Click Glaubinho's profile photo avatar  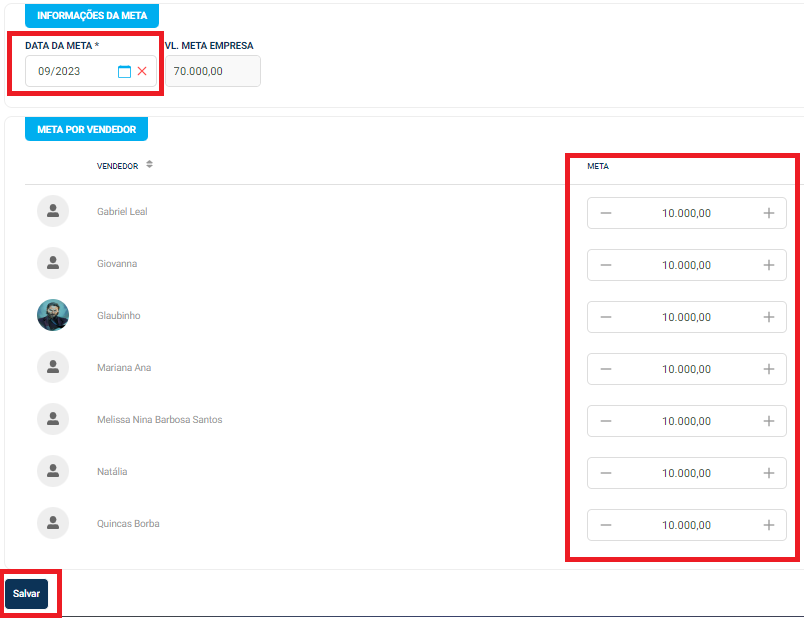pyautogui.click(x=53, y=315)
